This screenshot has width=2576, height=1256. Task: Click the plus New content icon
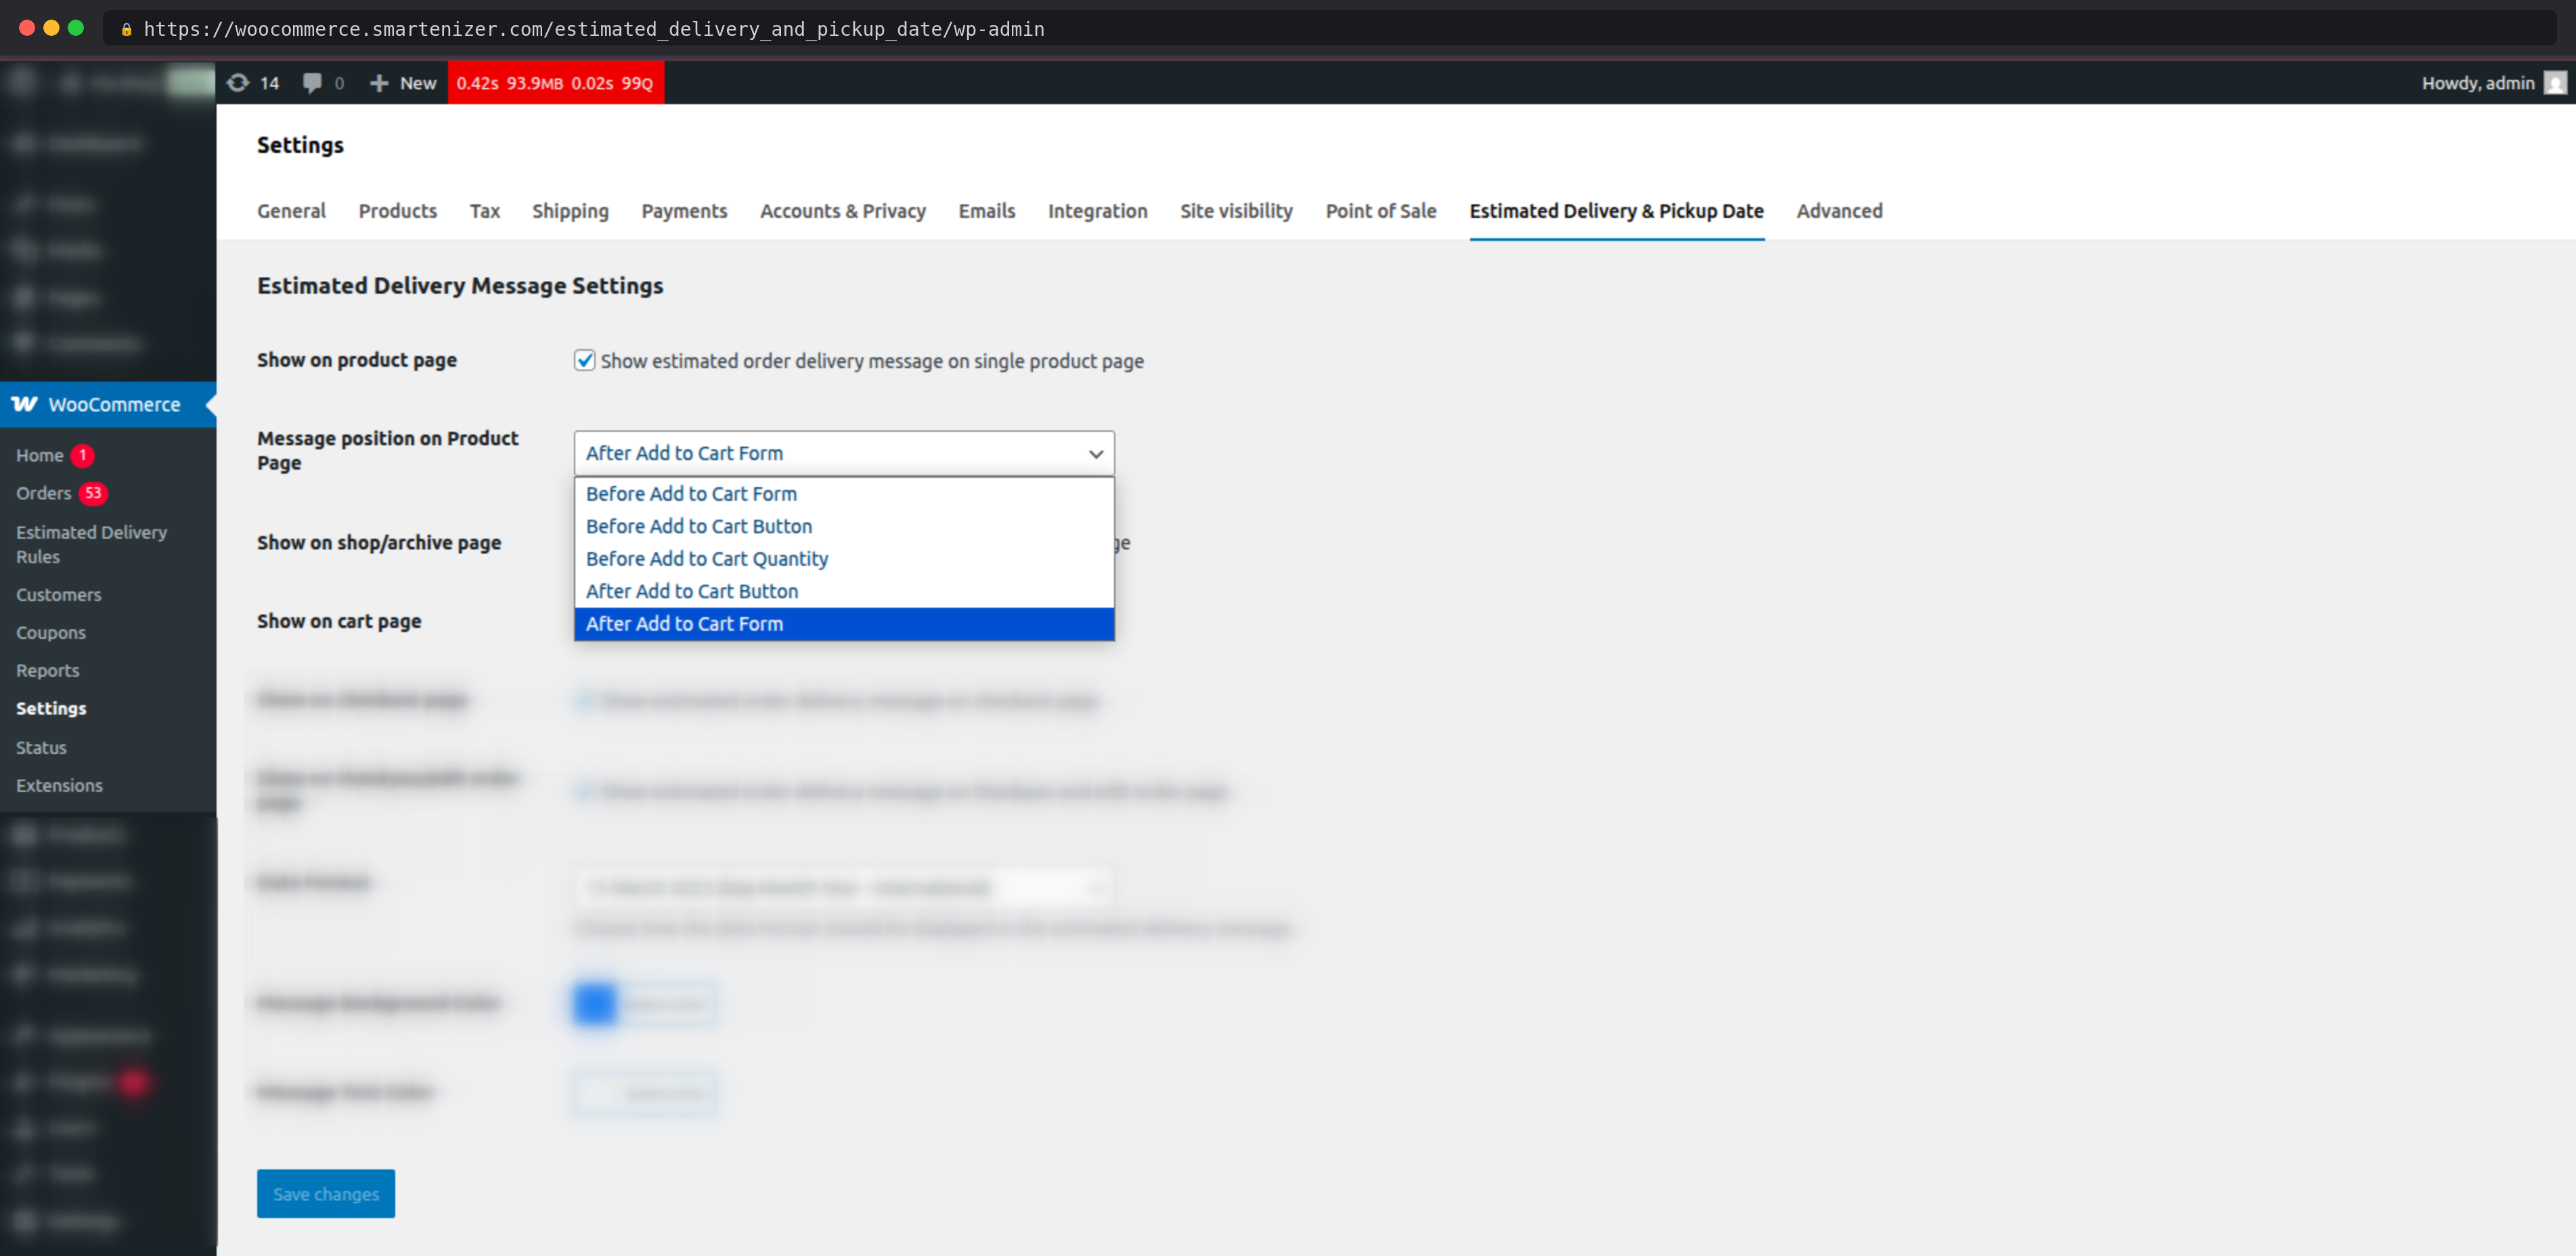pos(379,83)
